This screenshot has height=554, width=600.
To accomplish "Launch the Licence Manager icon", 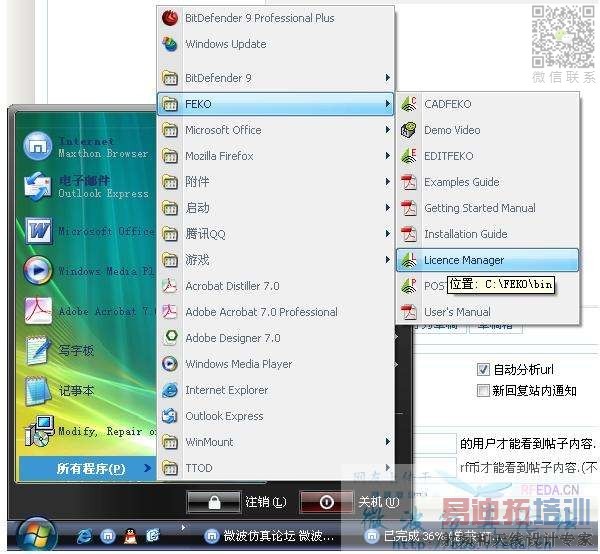I will pos(409,260).
